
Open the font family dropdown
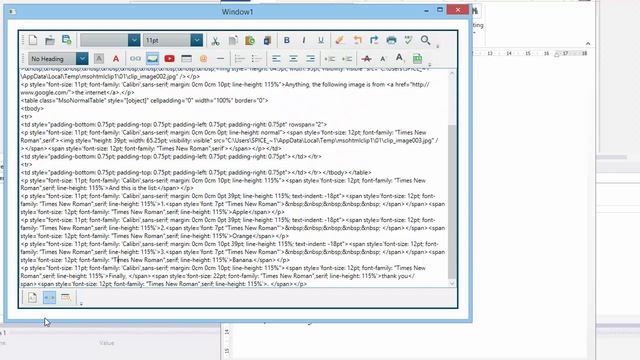pos(134,40)
